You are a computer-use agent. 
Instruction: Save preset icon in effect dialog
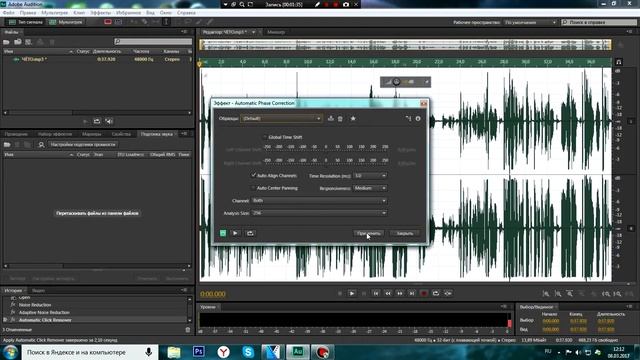(331, 118)
